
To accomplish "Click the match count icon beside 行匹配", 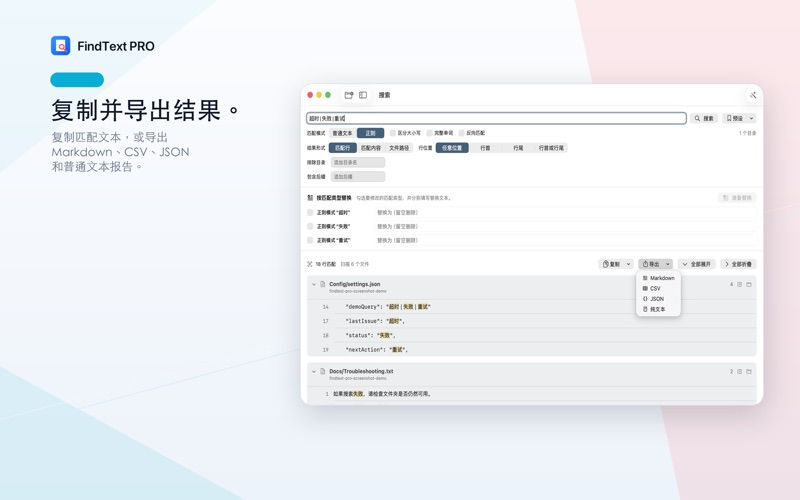I will coord(310,264).
